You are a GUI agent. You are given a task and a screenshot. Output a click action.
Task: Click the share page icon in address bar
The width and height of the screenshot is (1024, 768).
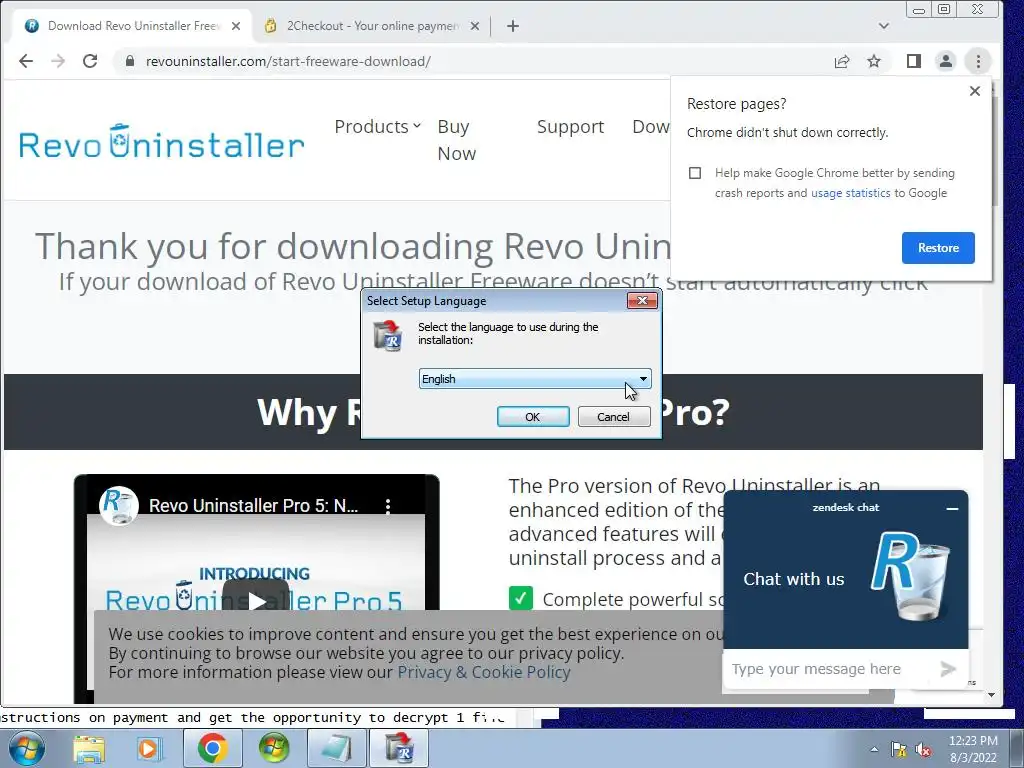[842, 61]
